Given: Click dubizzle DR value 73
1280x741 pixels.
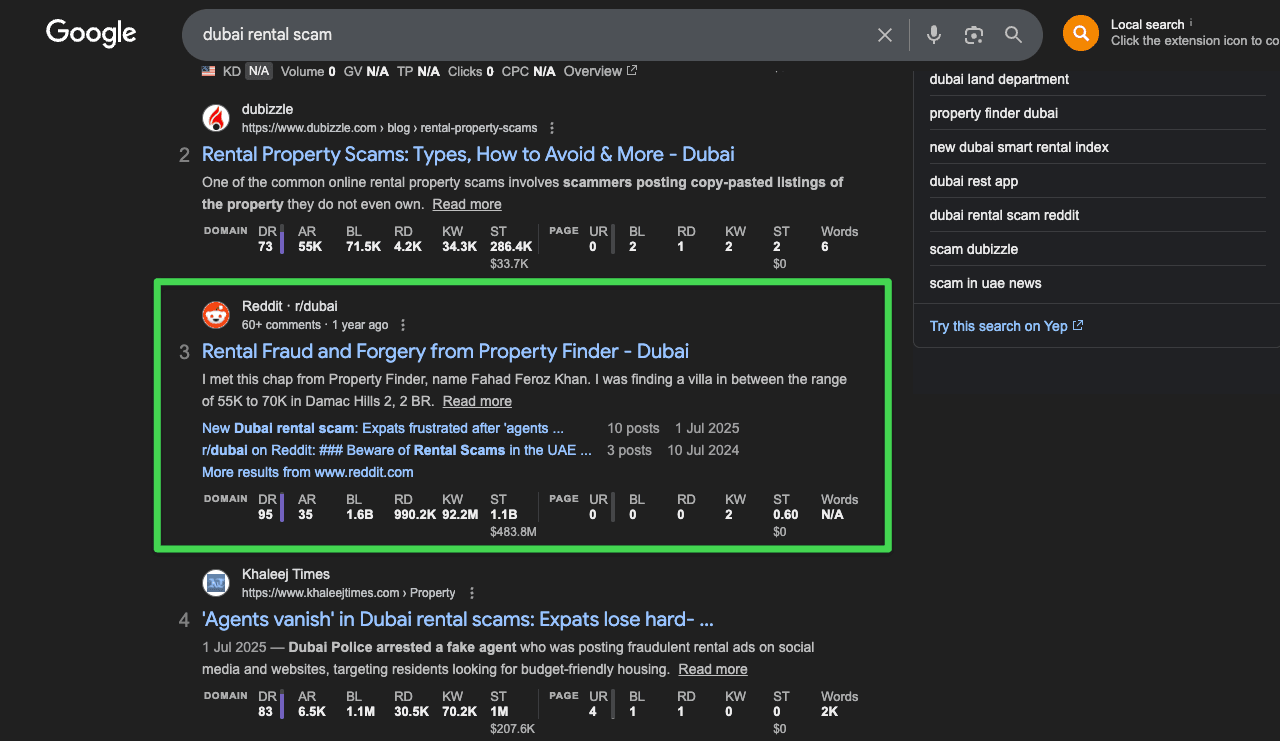Looking at the screenshot, I should point(265,247).
